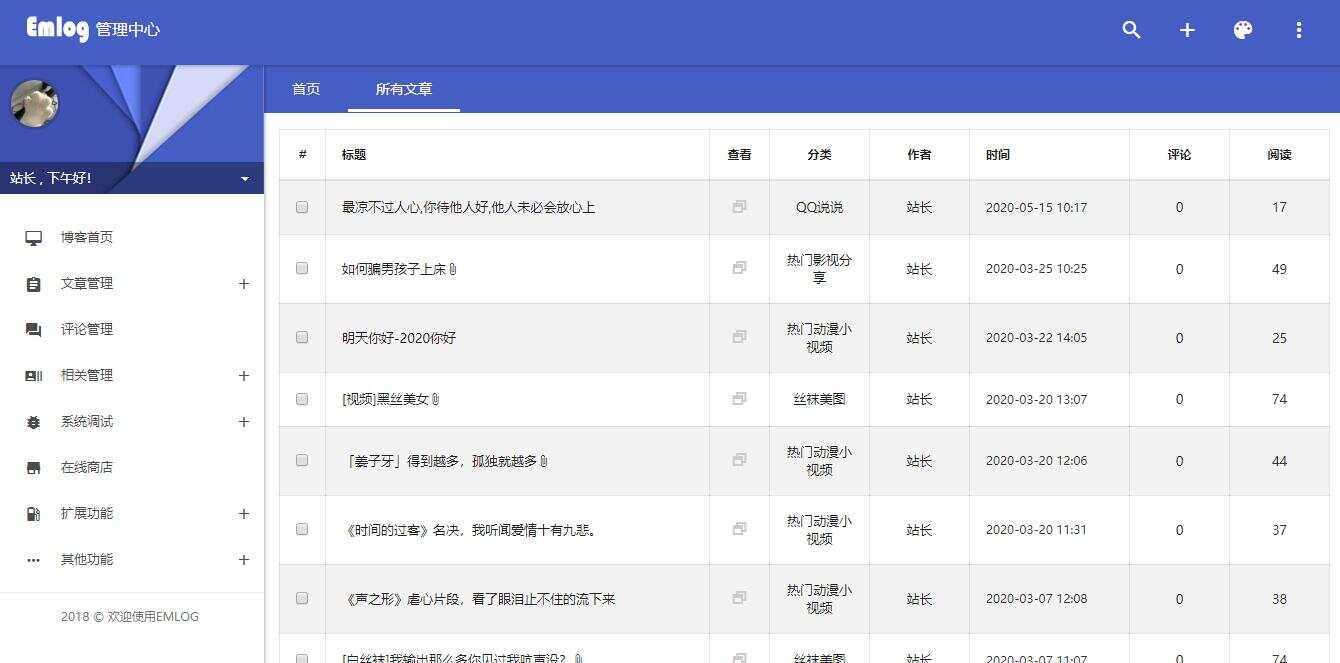Viewport: 1340px width, 663px height.
Task: Expand the 系统调试 sidebar section
Action: 243,421
